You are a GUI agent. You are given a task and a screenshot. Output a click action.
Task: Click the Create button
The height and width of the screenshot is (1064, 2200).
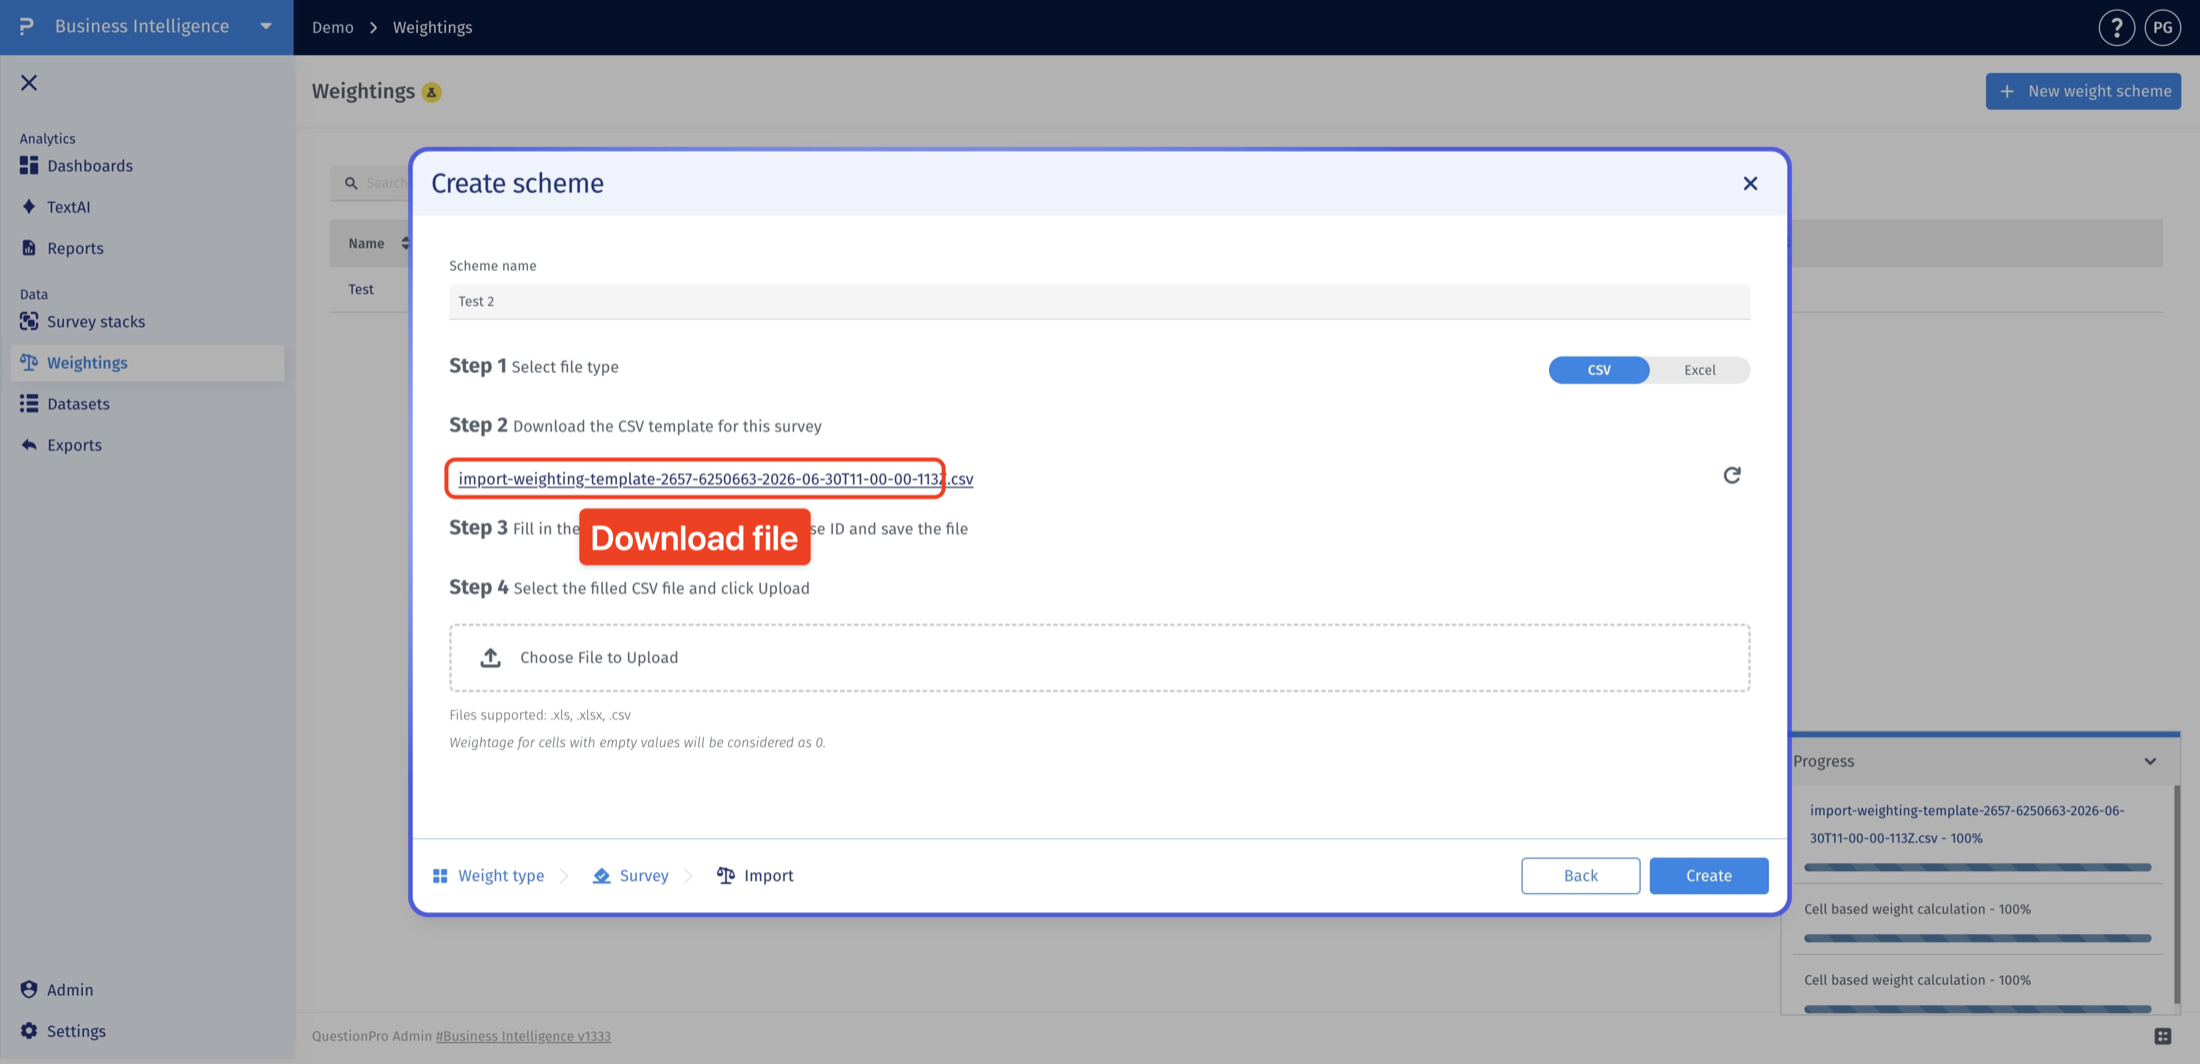[x=1709, y=876]
